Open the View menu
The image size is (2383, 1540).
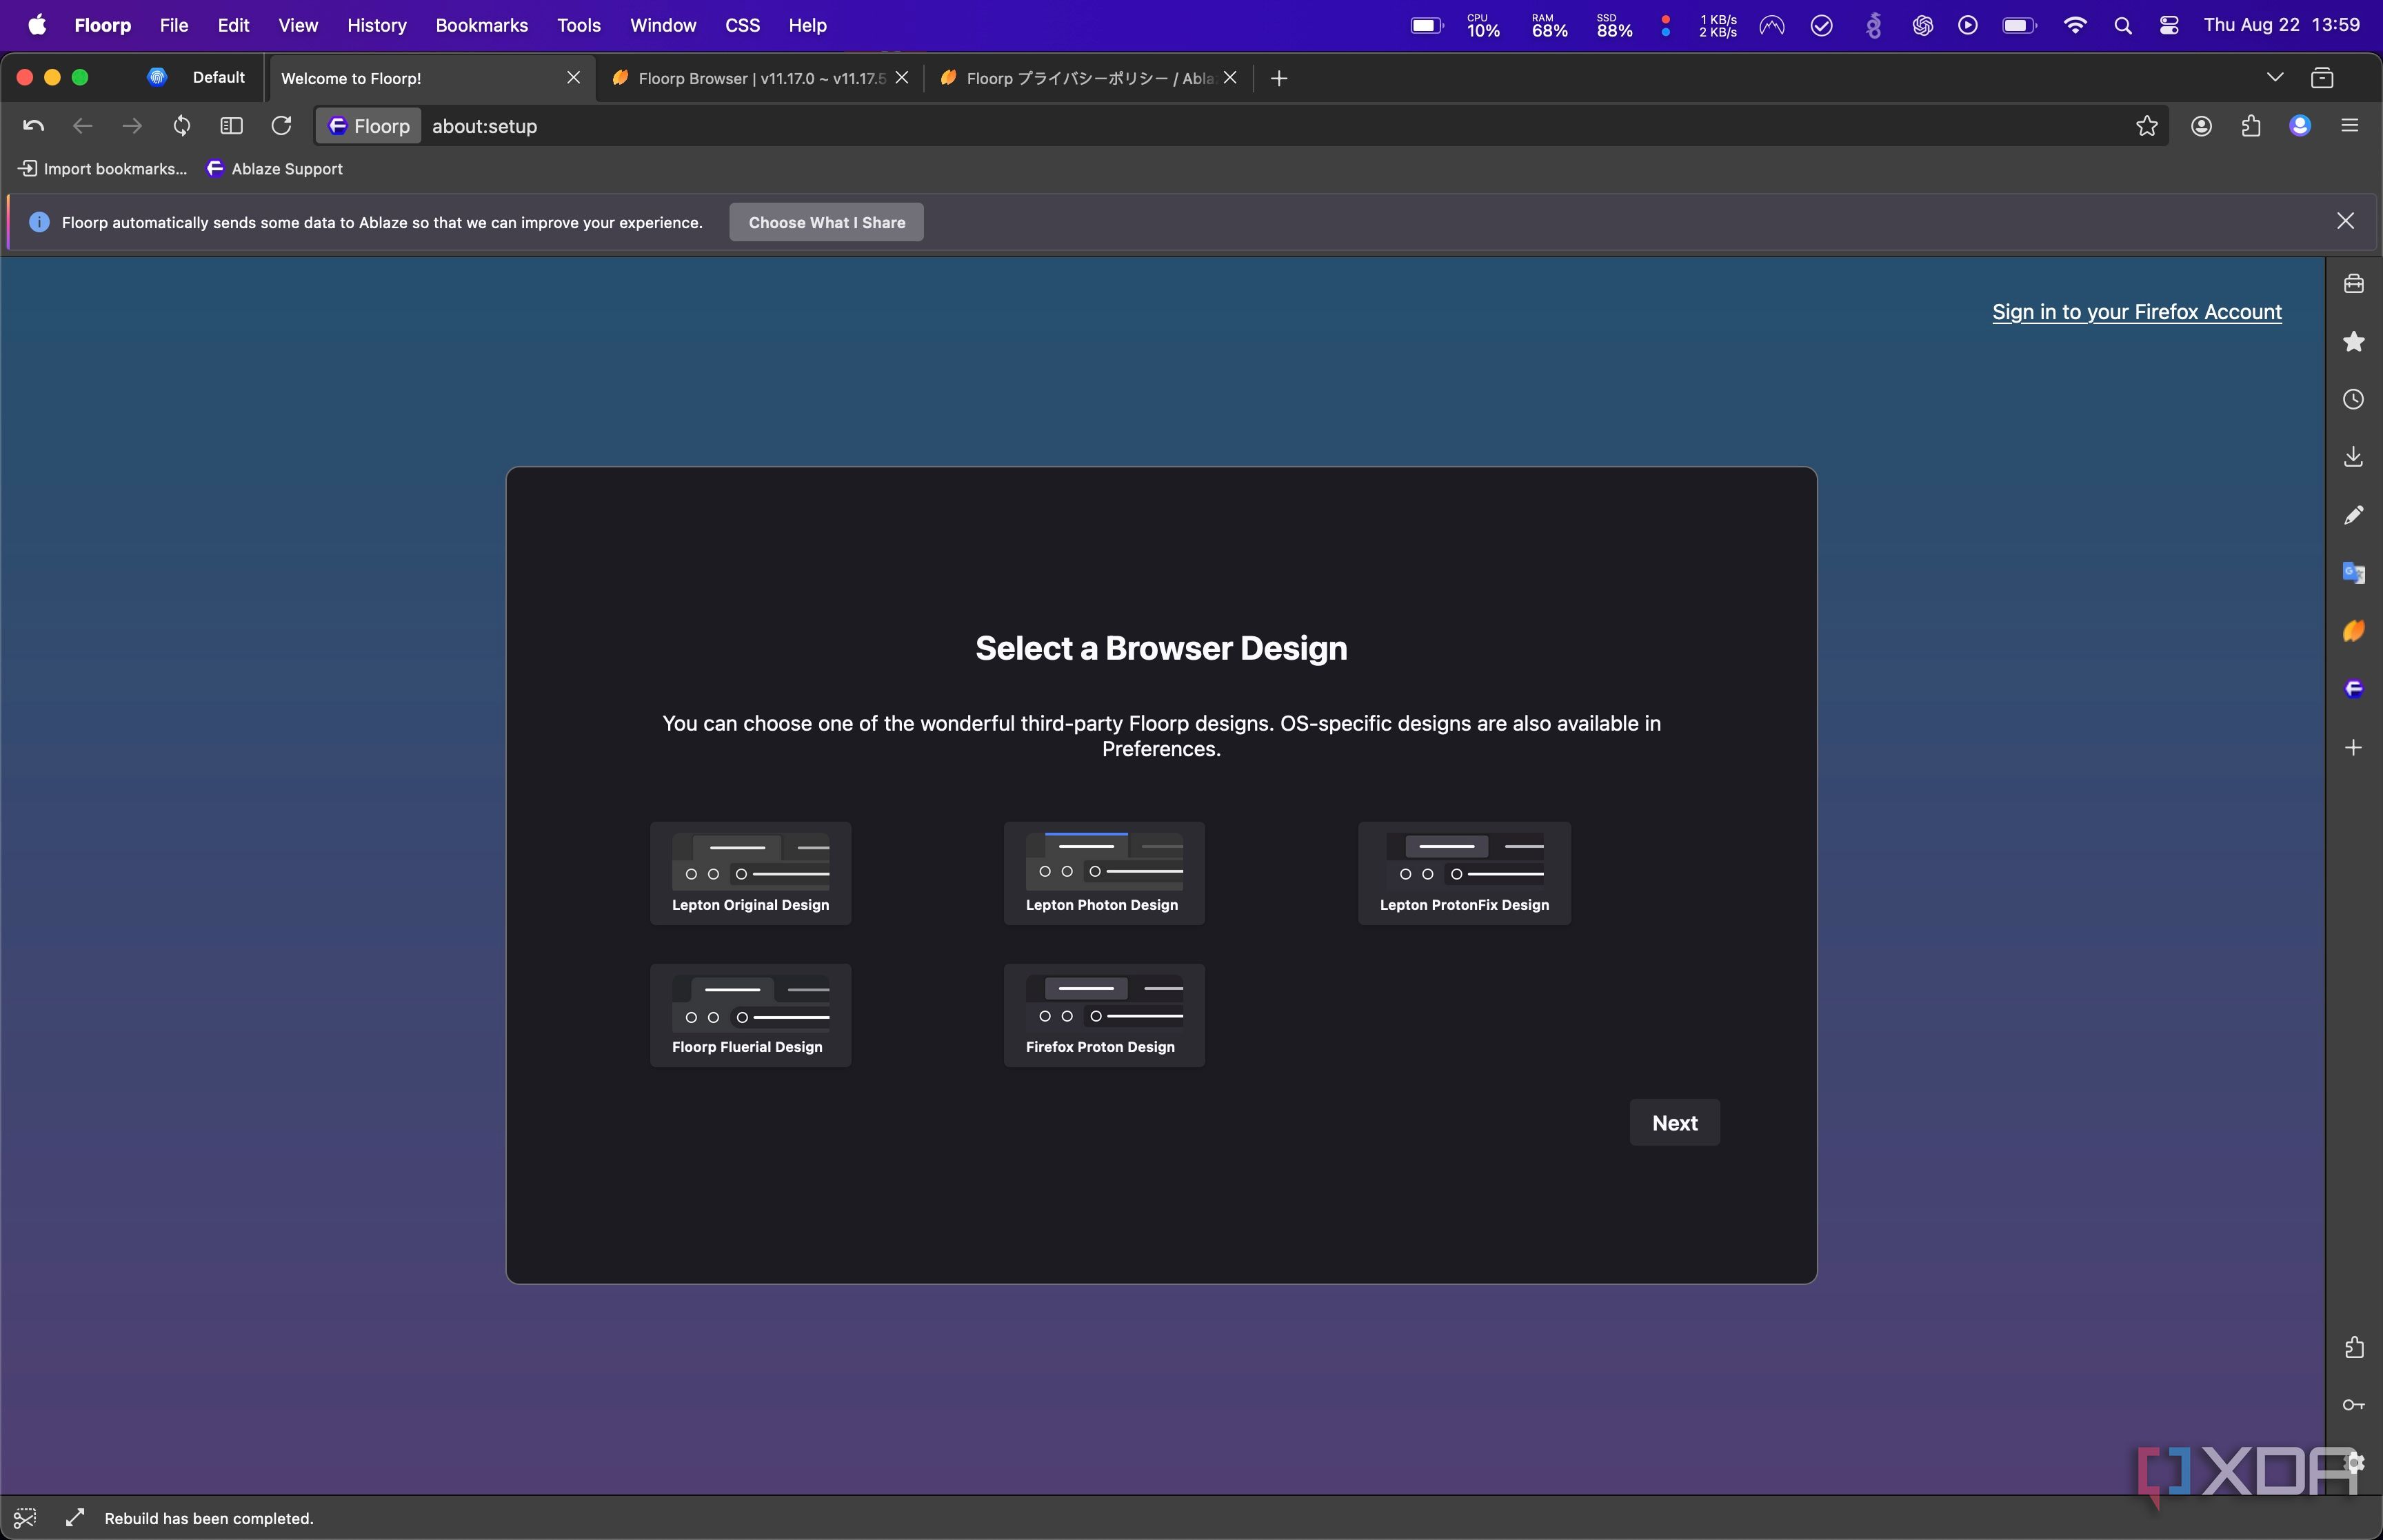298,25
